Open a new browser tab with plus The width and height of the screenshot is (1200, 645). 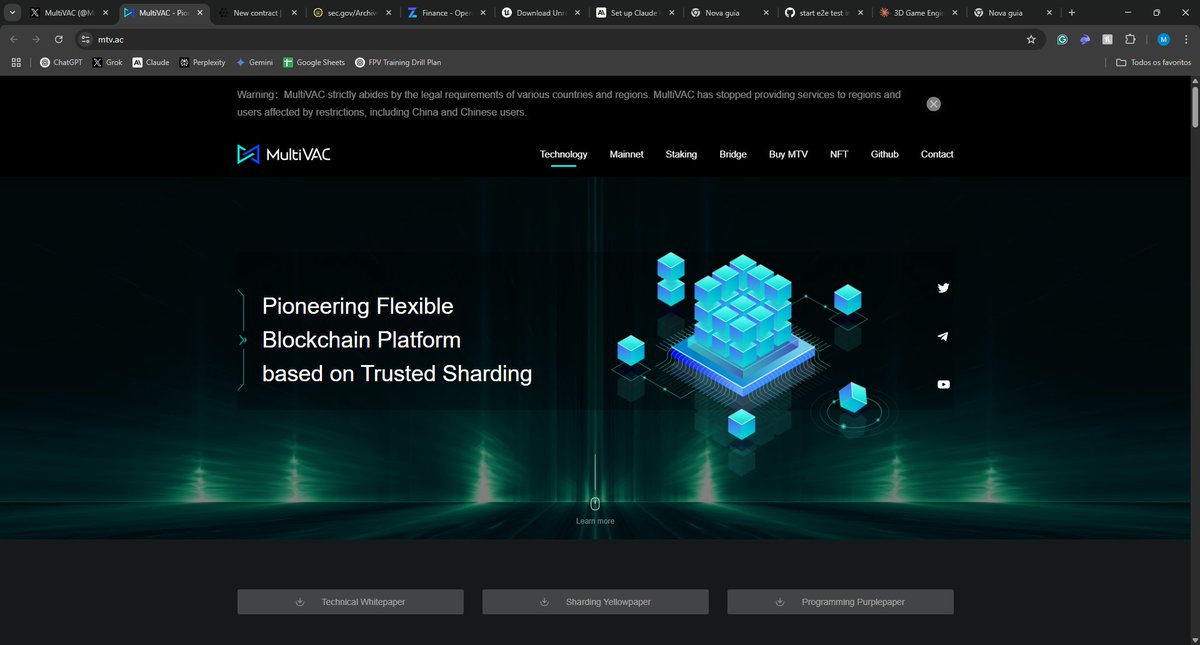[1072, 13]
